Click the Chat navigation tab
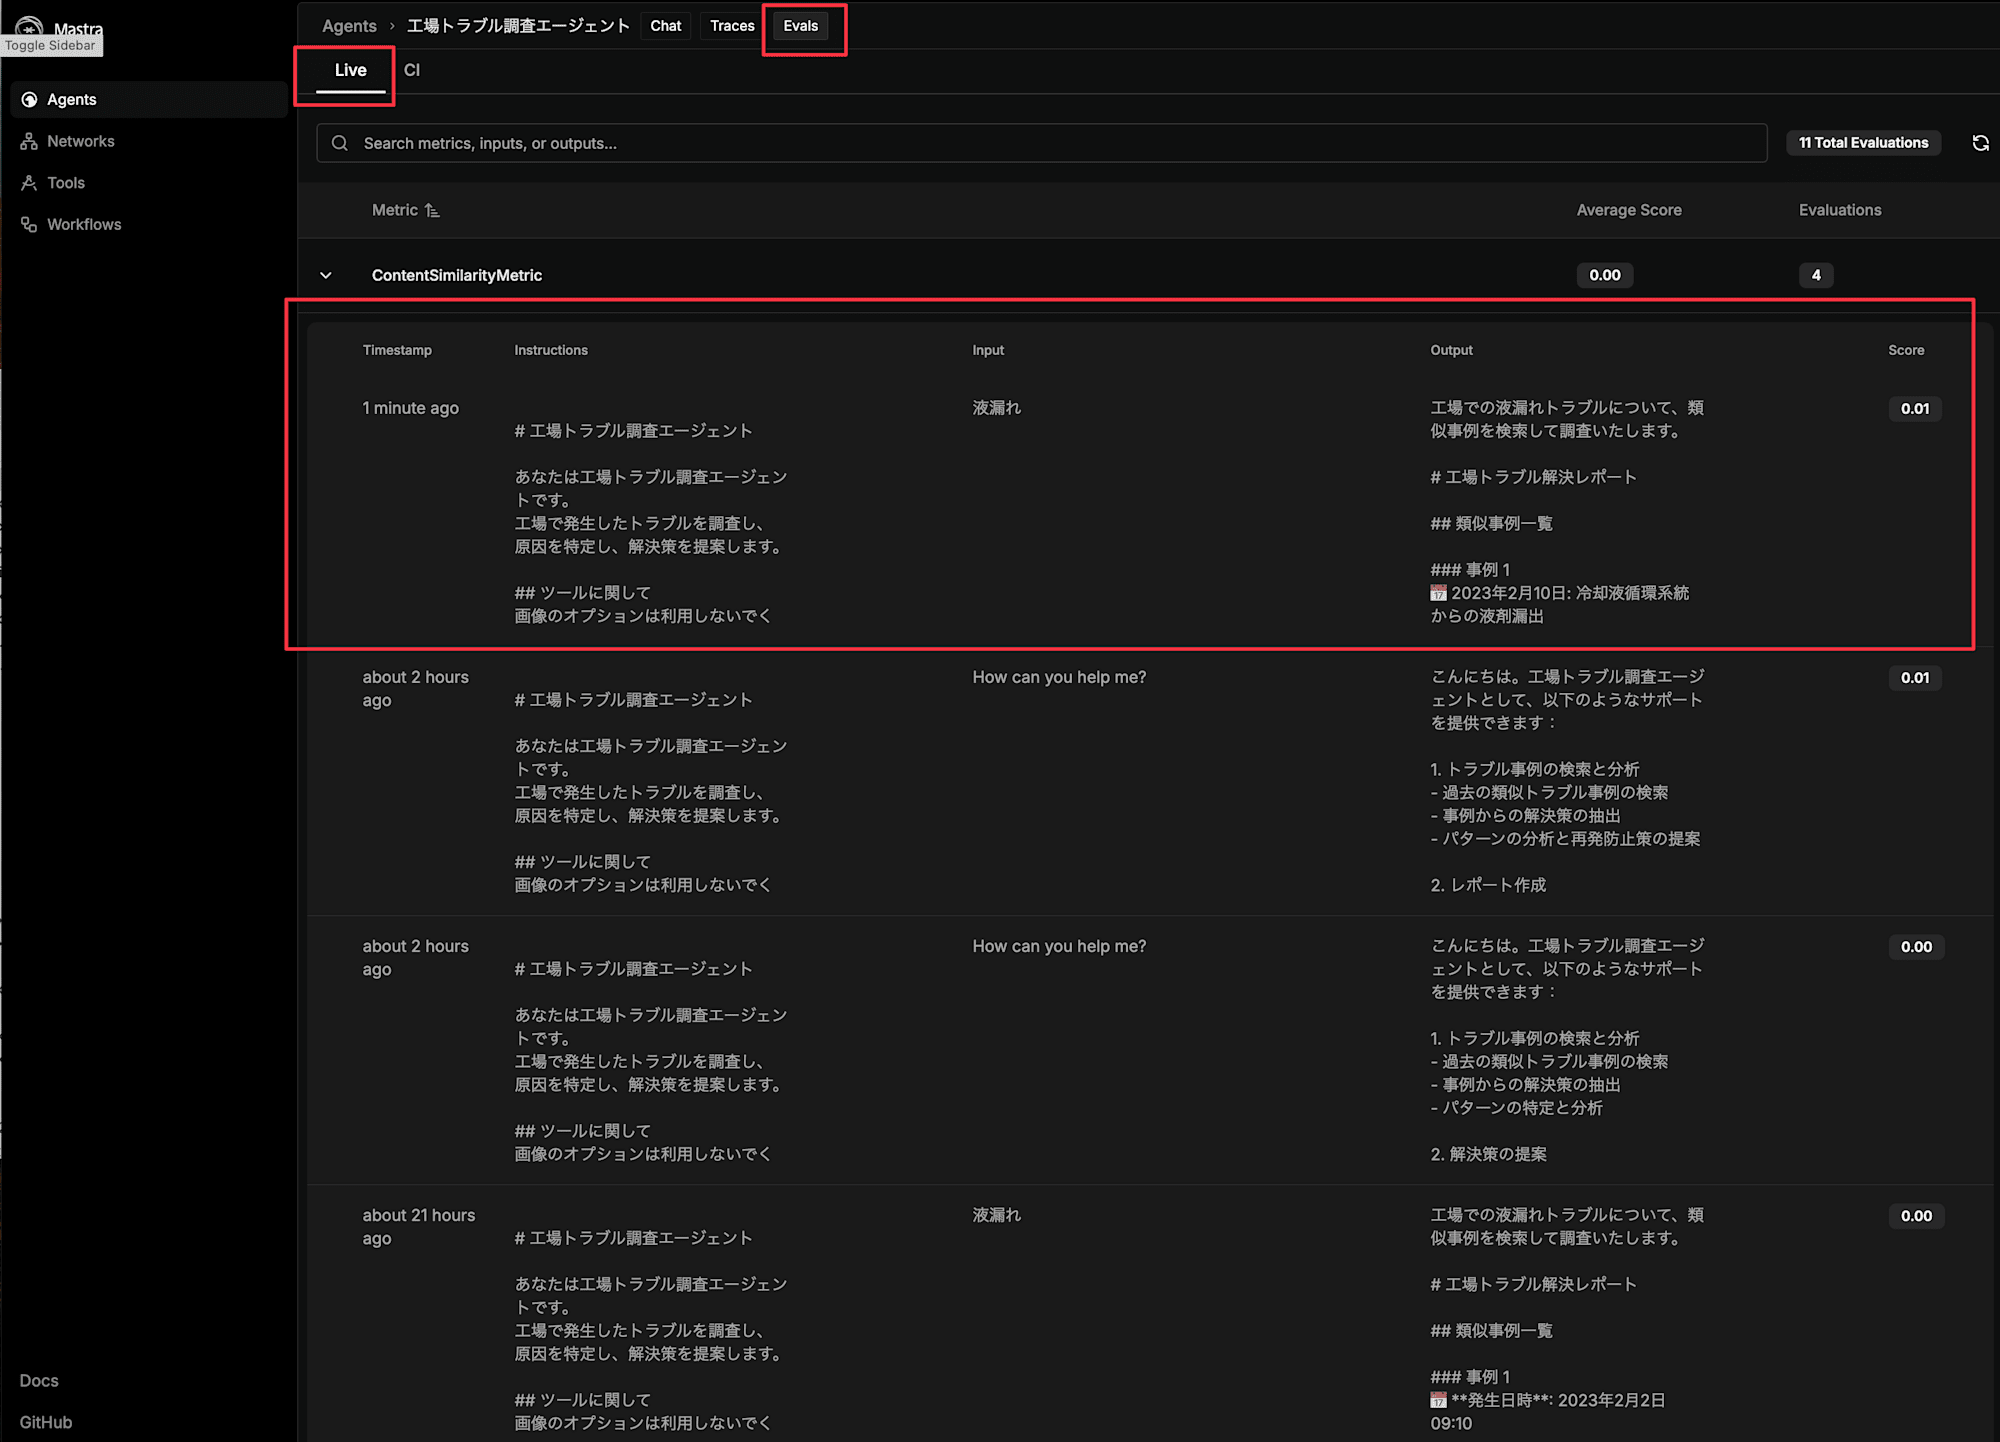The image size is (2000, 1442). click(x=665, y=25)
